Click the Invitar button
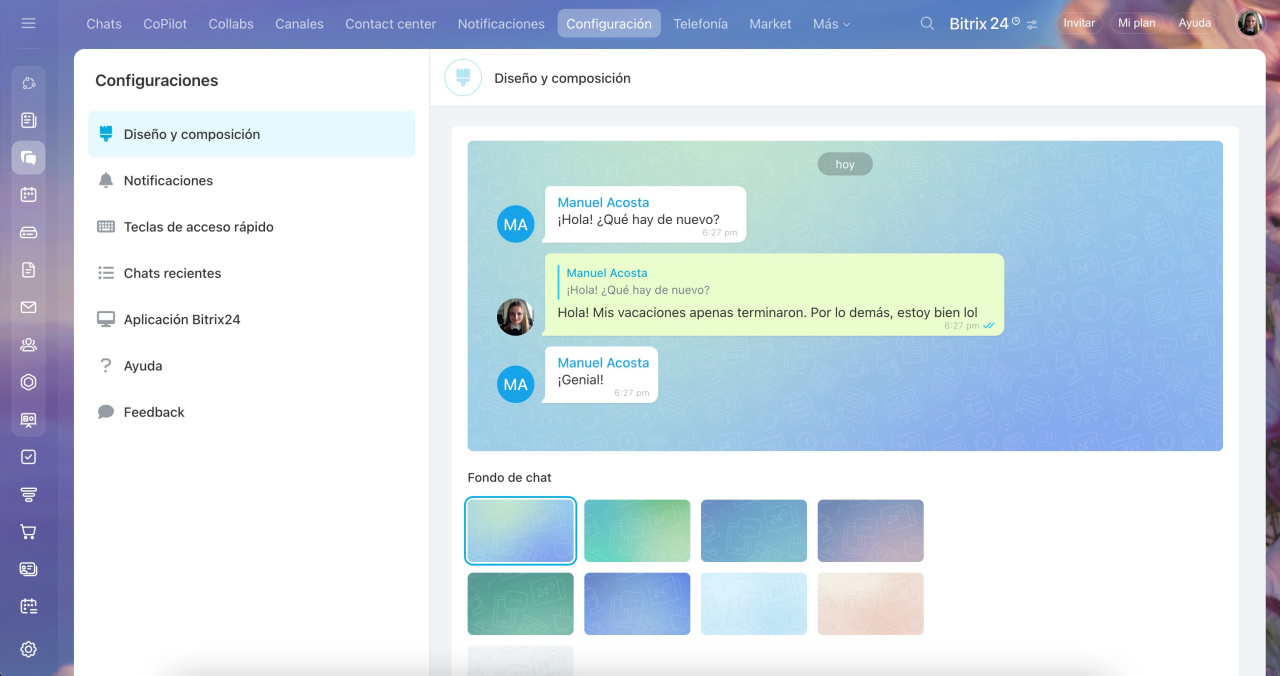Screen dimensions: 1280x676 [1079, 23]
